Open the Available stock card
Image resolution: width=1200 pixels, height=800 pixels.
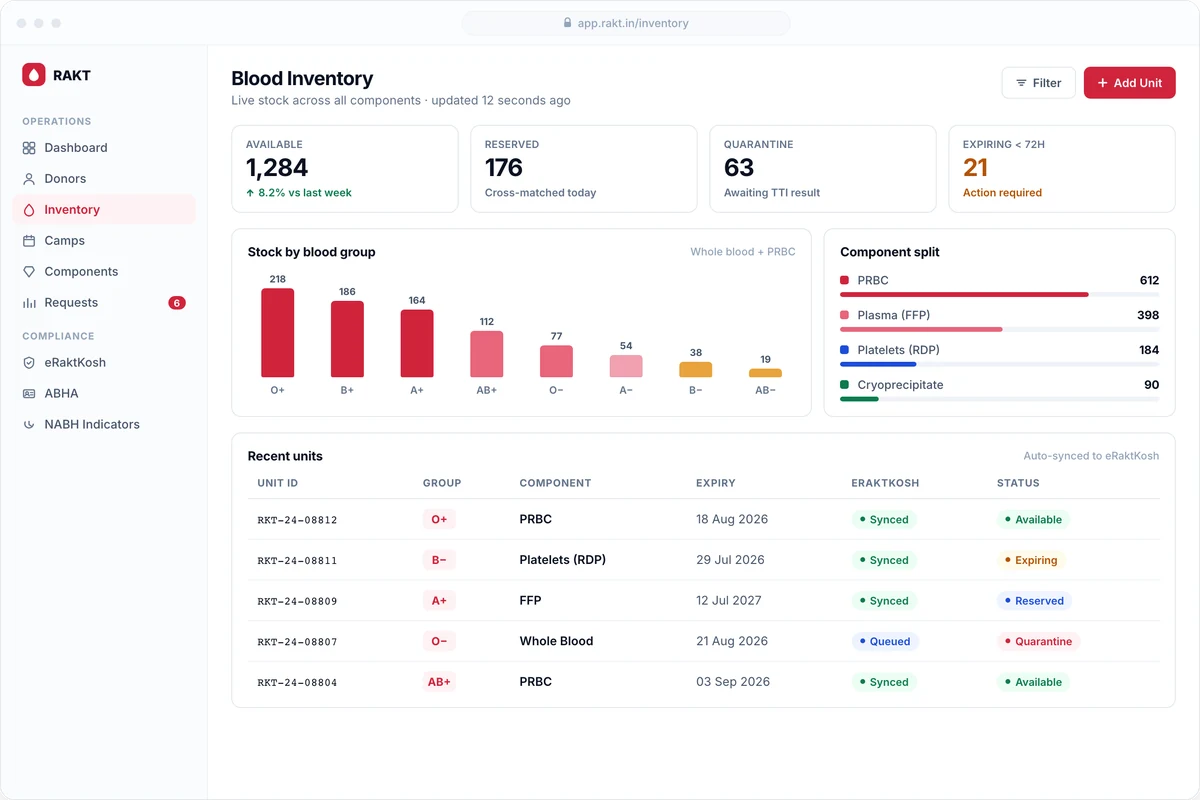[x=345, y=169]
